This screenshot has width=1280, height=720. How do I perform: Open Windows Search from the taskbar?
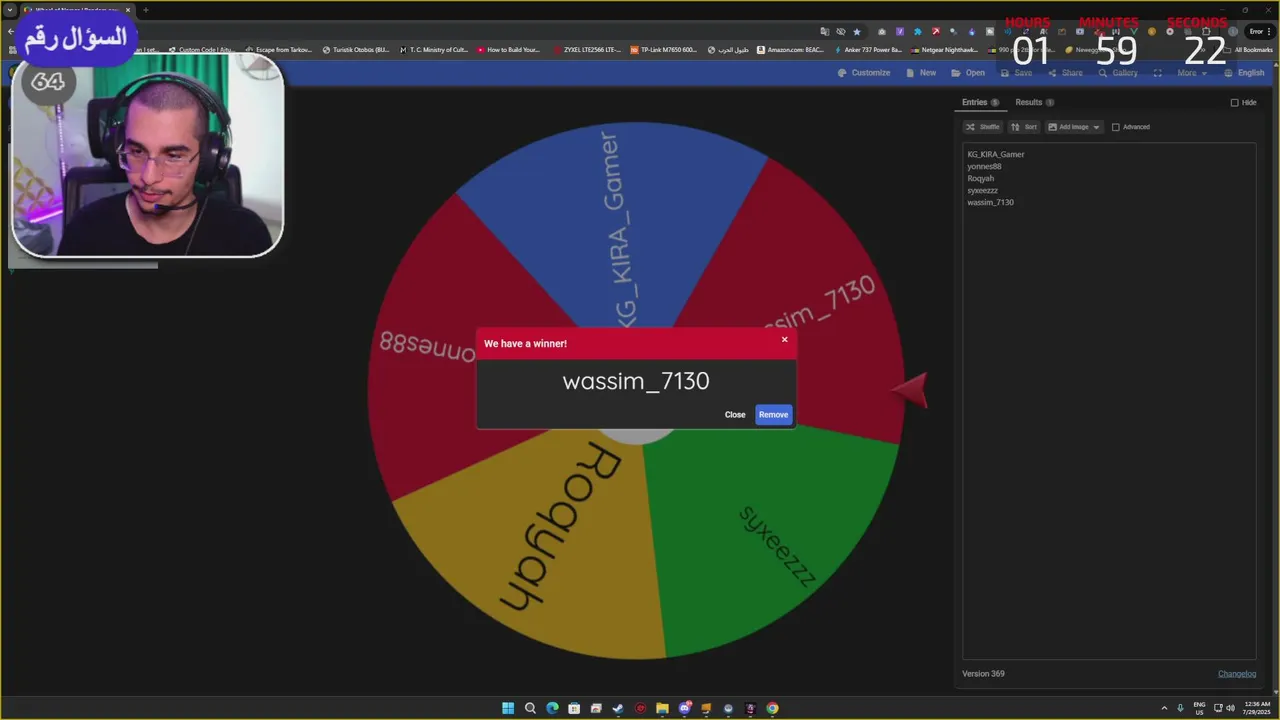[530, 708]
